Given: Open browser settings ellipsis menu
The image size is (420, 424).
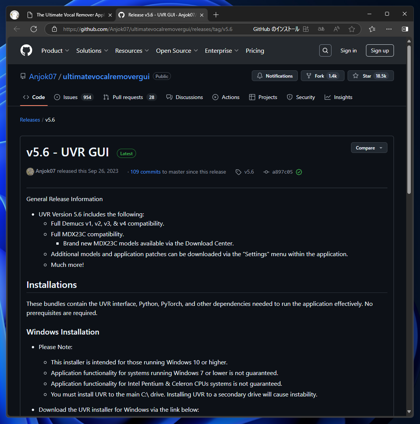Looking at the screenshot, I should (389, 29).
